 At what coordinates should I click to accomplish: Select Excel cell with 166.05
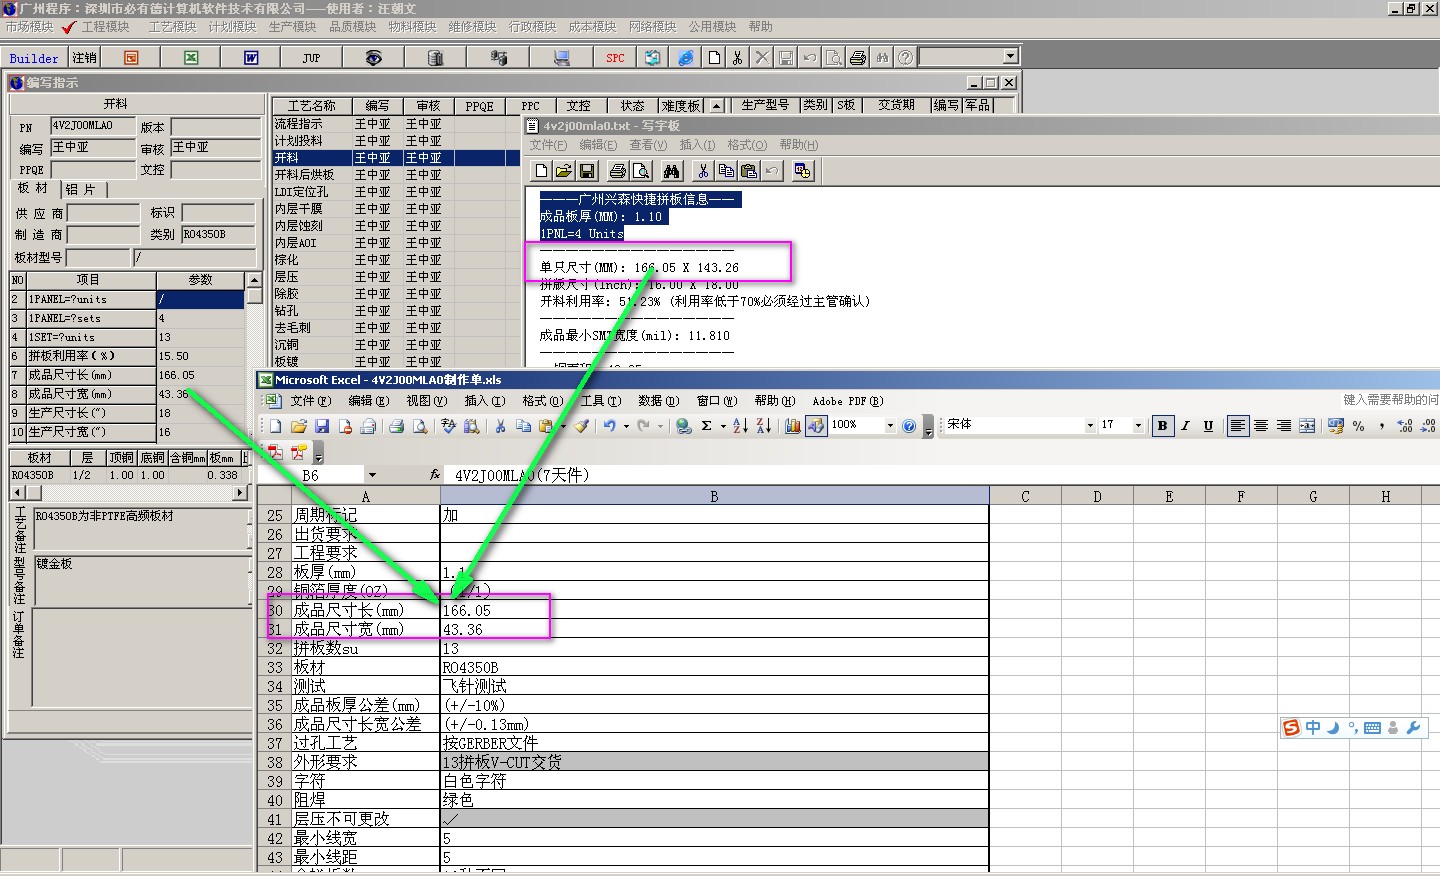714,610
